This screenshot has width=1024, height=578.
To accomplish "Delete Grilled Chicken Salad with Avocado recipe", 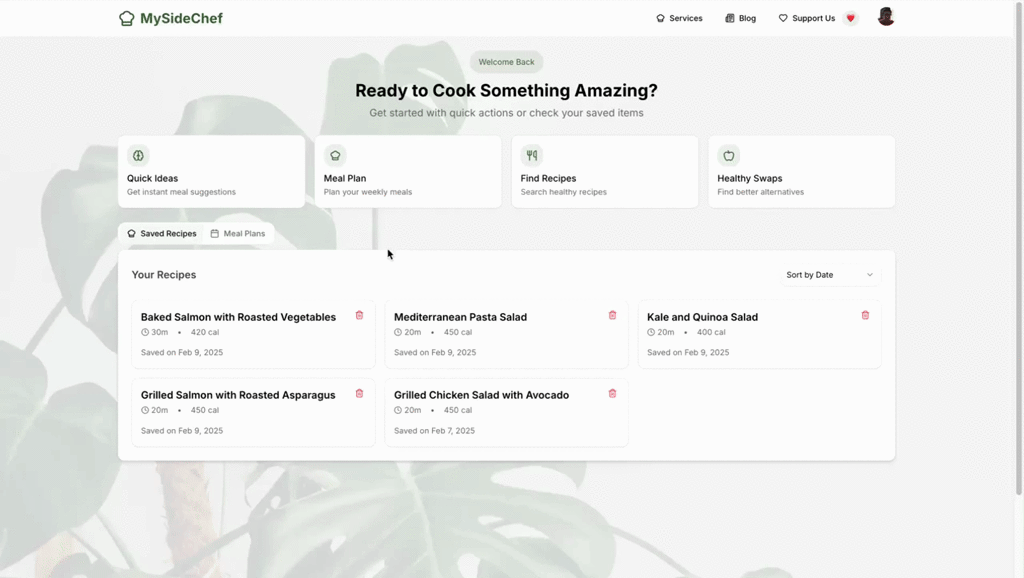I will (613, 394).
